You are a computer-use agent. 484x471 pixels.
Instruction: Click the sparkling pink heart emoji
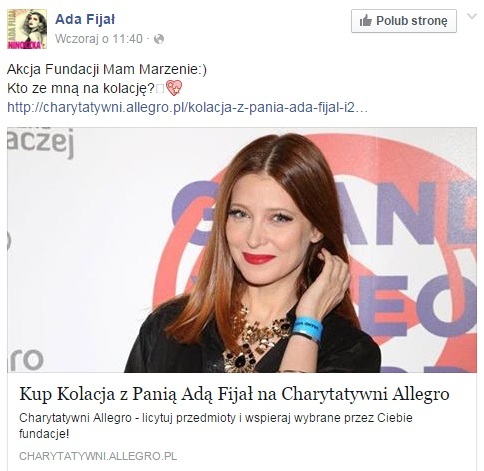click(174, 88)
